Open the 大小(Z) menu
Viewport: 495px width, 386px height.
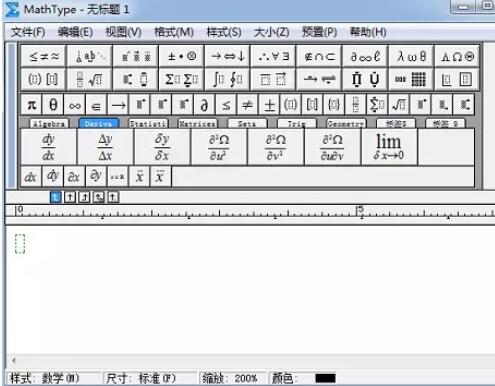tap(271, 32)
